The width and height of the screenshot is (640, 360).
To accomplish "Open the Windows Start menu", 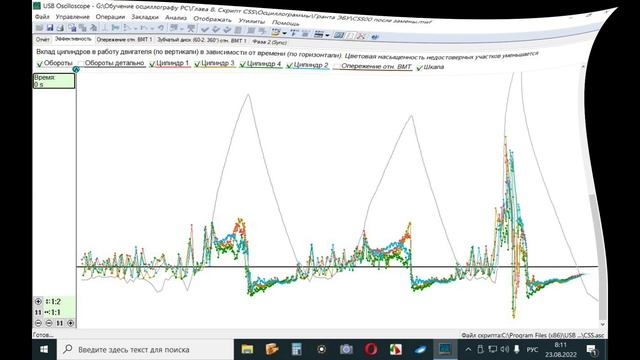I will click(x=44, y=349).
